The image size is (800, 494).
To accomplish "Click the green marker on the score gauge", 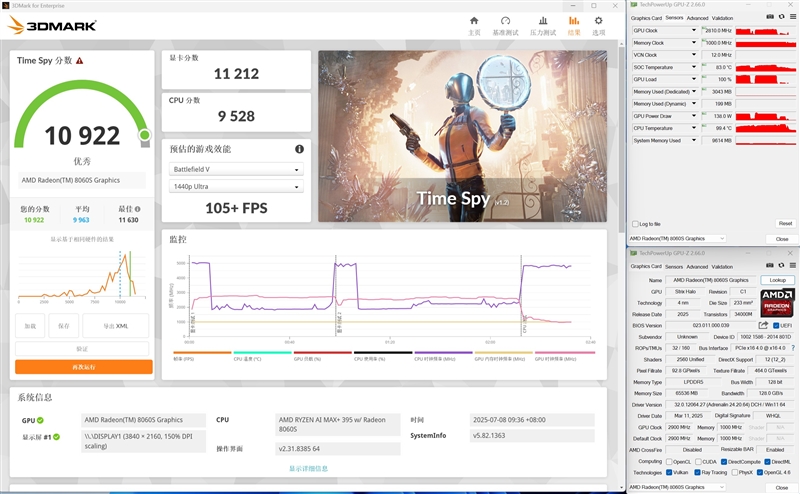I will tap(144, 134).
